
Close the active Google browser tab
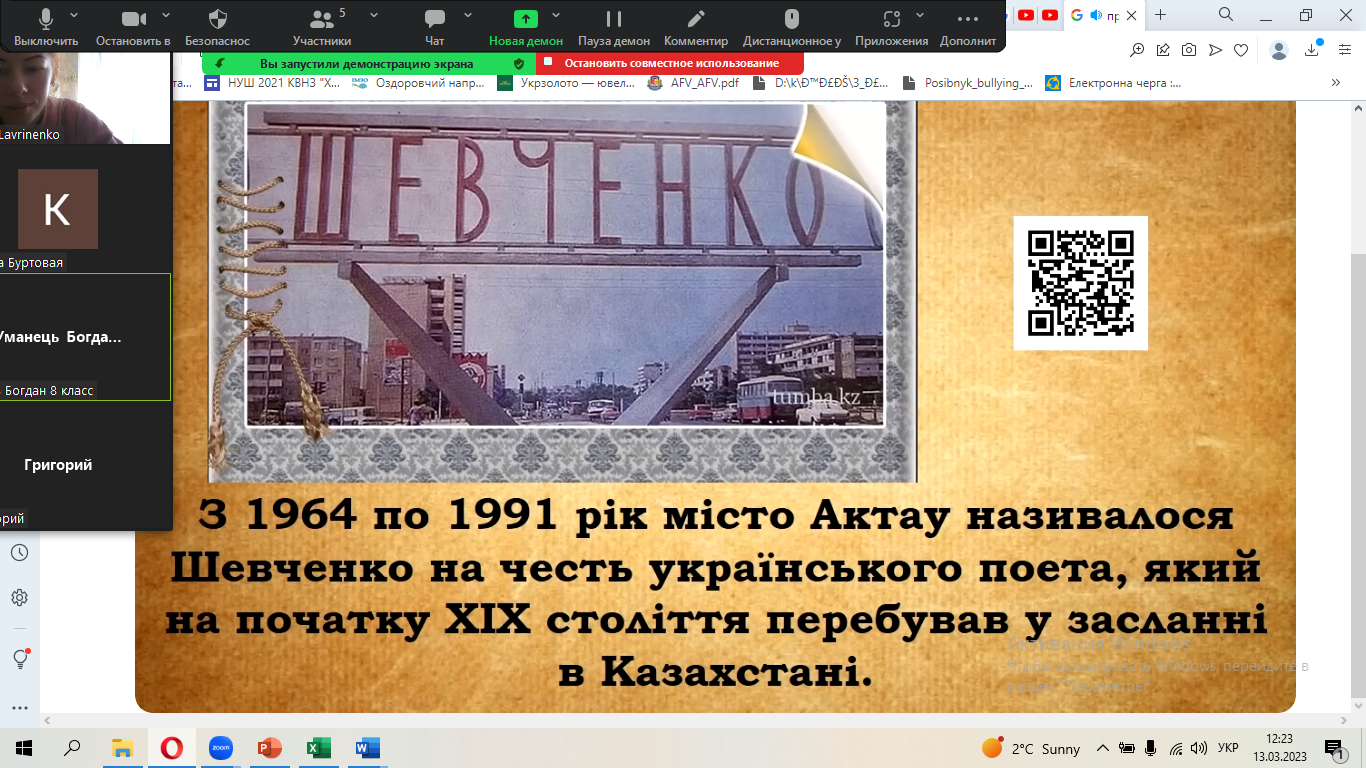(1131, 15)
